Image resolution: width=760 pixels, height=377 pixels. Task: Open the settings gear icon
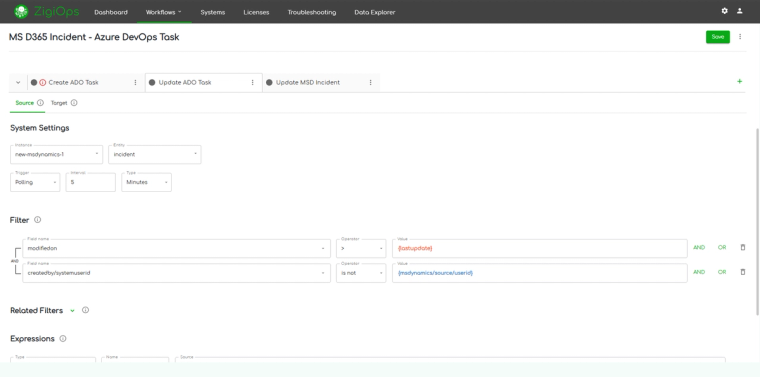pyautogui.click(x=725, y=11)
